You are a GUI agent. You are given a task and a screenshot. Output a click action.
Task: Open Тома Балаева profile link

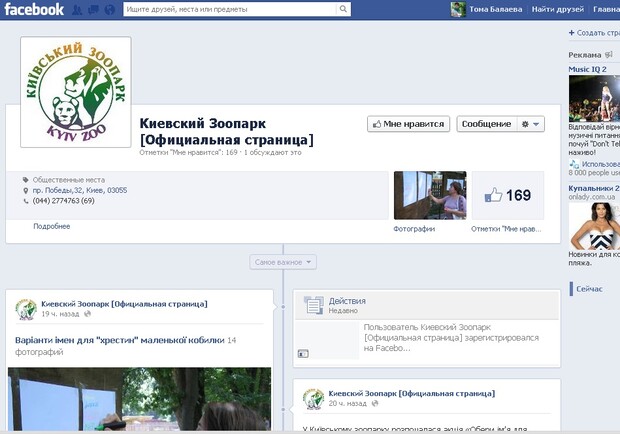pos(495,9)
